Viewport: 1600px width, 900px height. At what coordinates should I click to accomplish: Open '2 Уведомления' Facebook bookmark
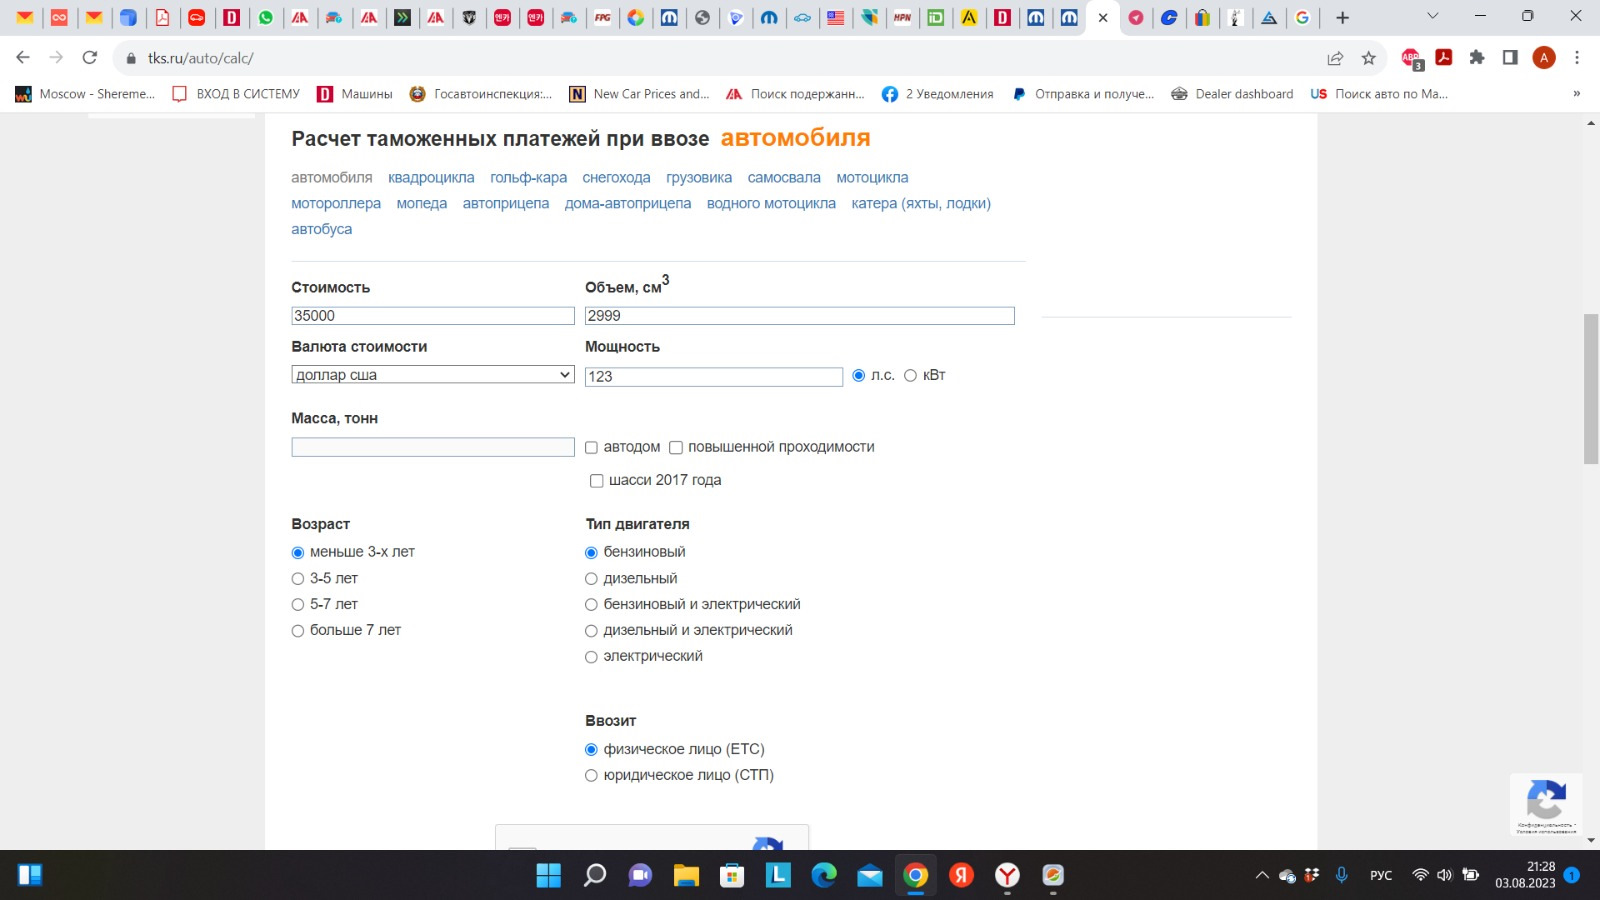pyautogui.click(x=938, y=93)
